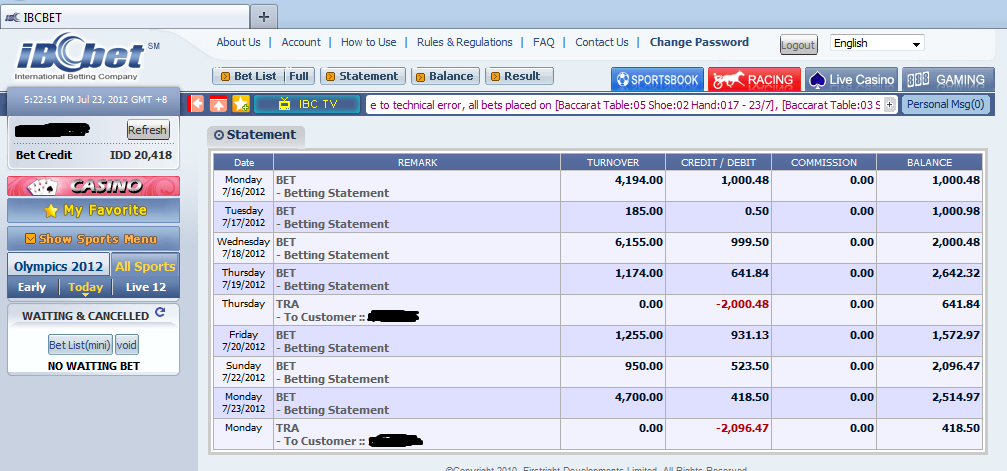
Task: Click the scrolling Baccarat error announcement text
Action: pyautogui.click(x=625, y=104)
